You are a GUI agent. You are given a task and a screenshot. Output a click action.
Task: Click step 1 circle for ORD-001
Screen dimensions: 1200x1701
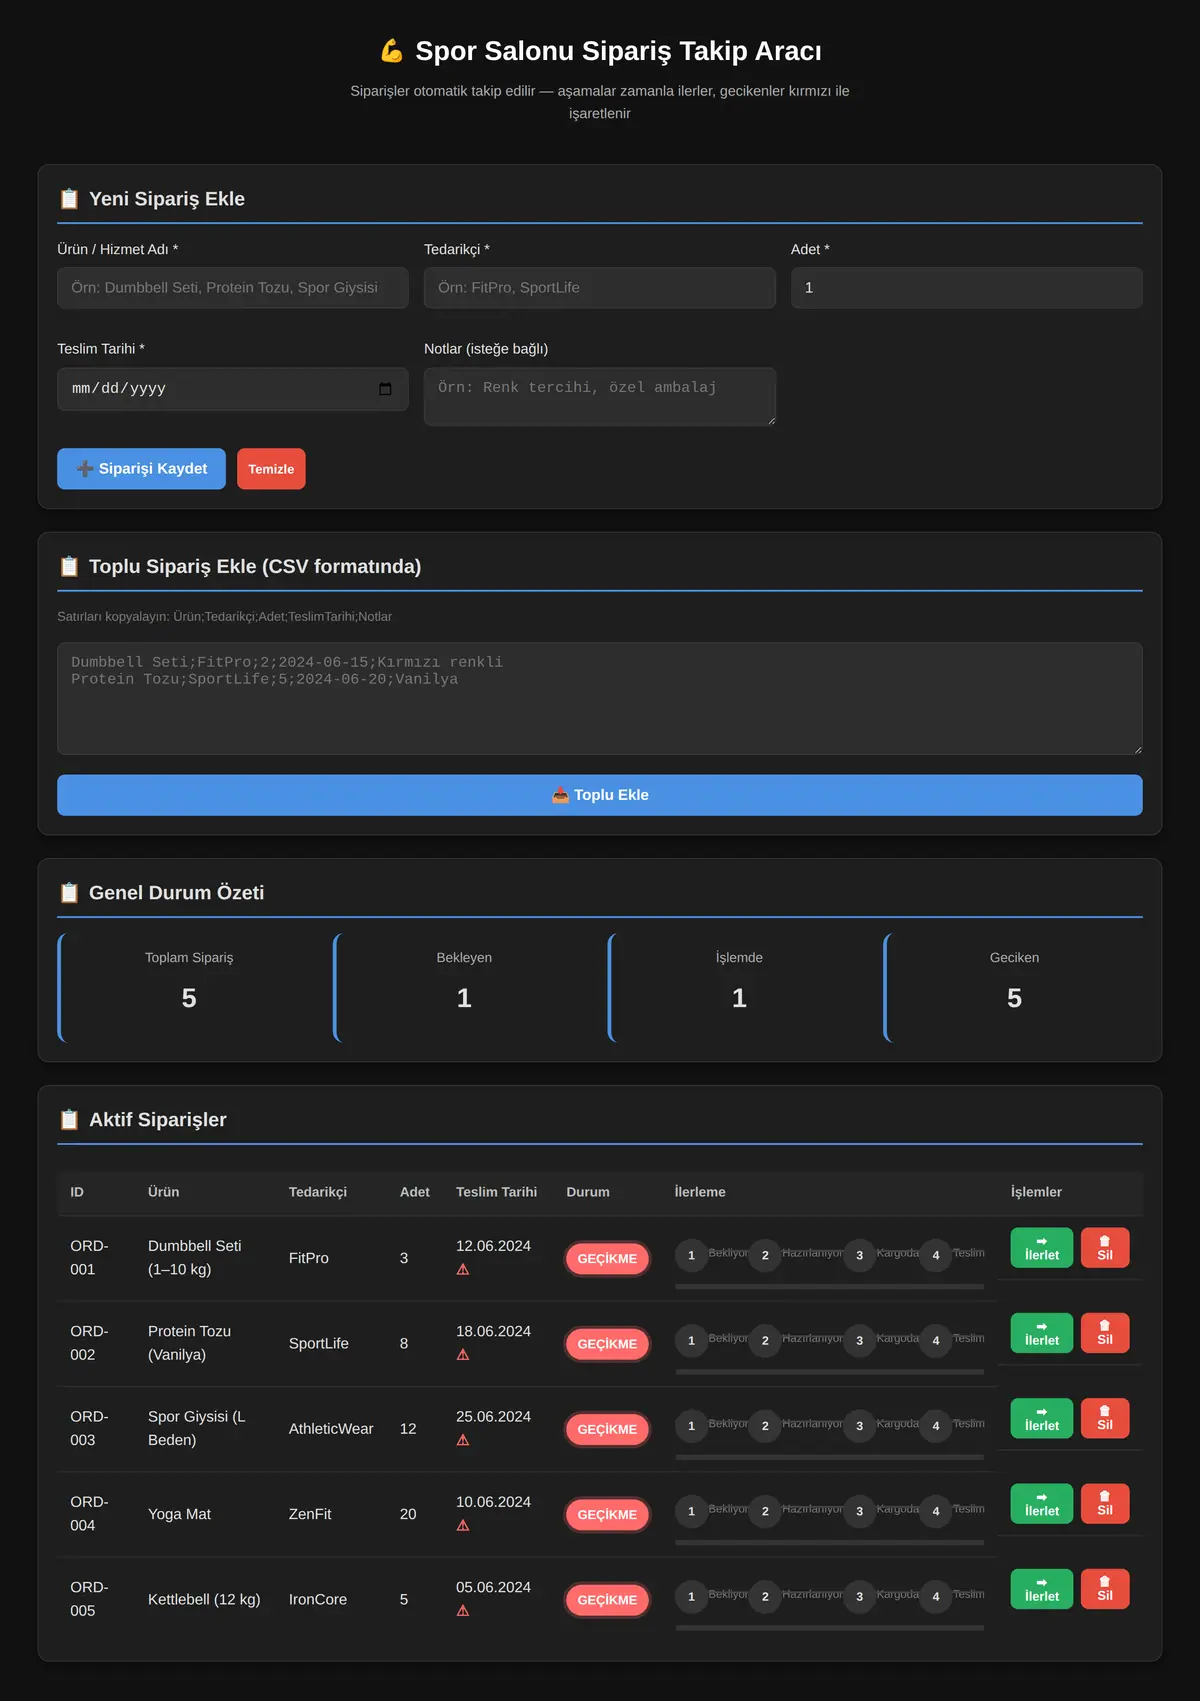(x=691, y=1255)
